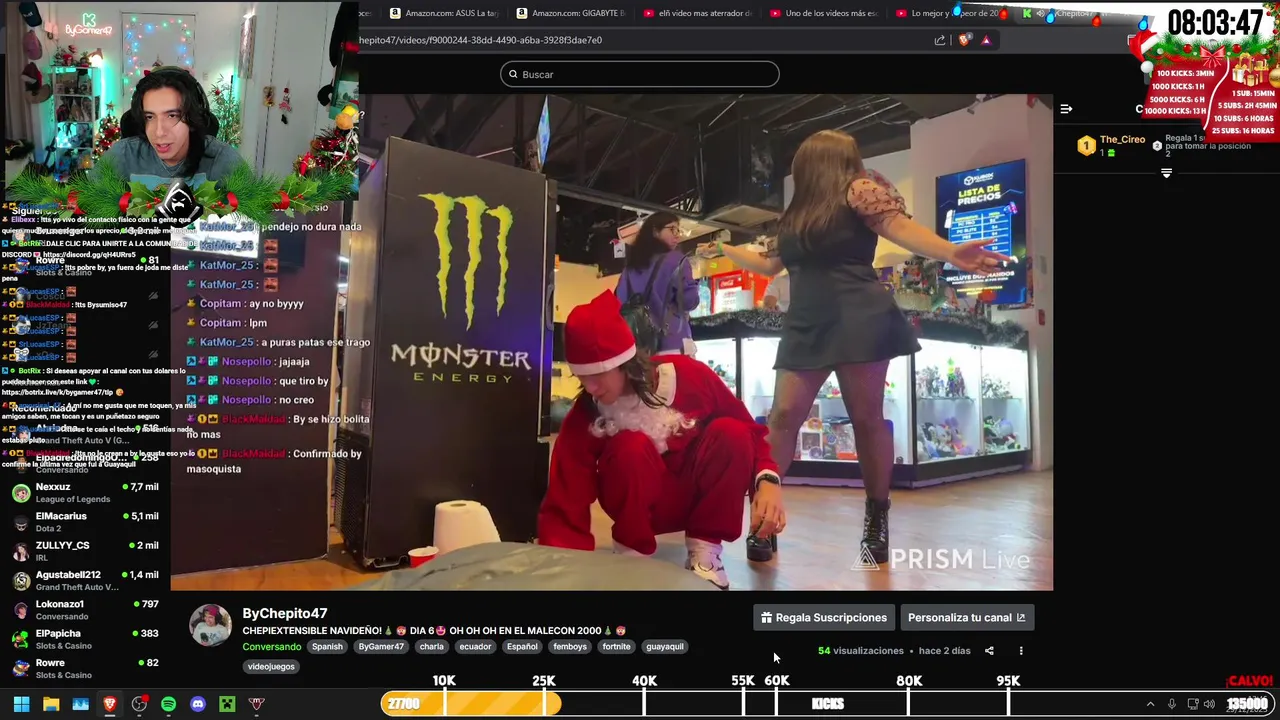Open Agustabell212 channel in sidebar
The width and height of the screenshot is (1280, 720).
coord(85,581)
